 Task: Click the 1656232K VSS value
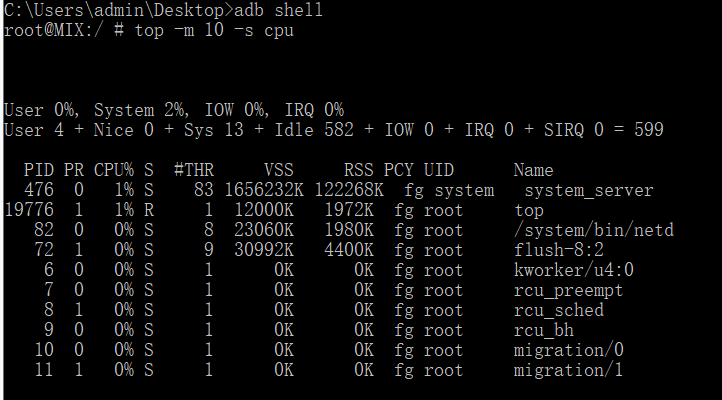(x=264, y=190)
